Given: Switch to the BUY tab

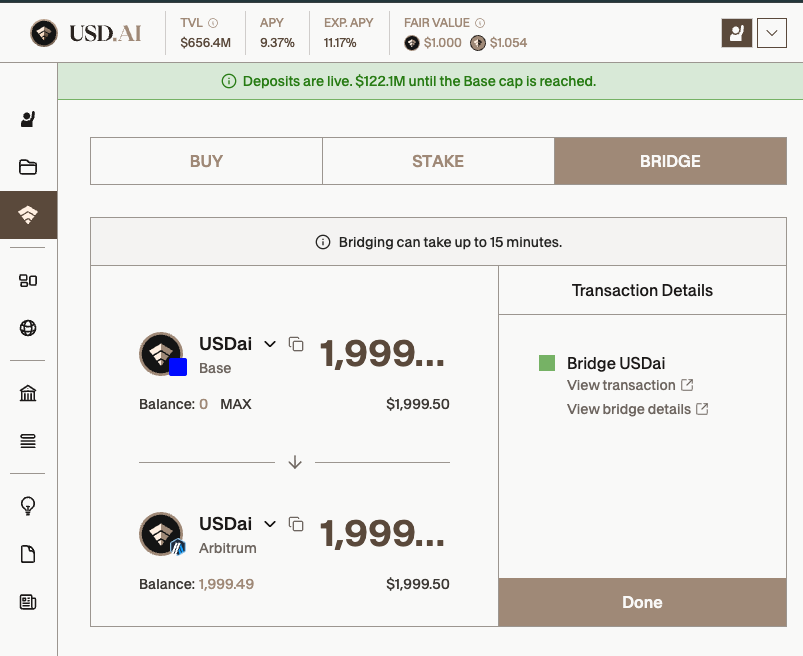Looking at the screenshot, I should [206, 161].
